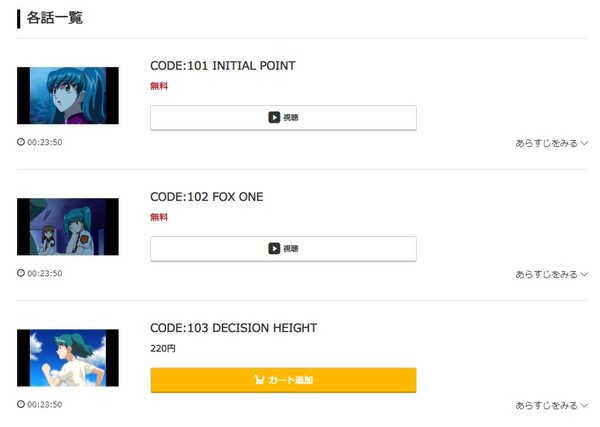Click the 無料 label under FOX ONE

click(159, 217)
